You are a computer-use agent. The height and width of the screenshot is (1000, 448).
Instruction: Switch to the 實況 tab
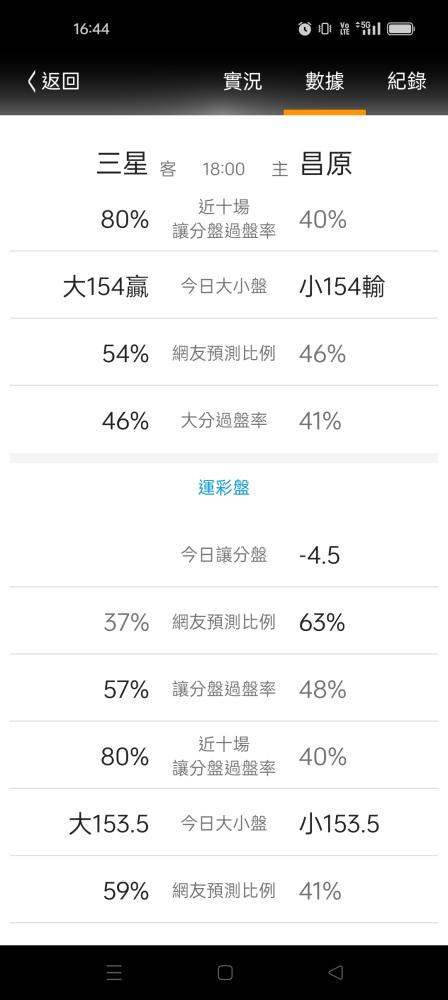click(x=243, y=82)
